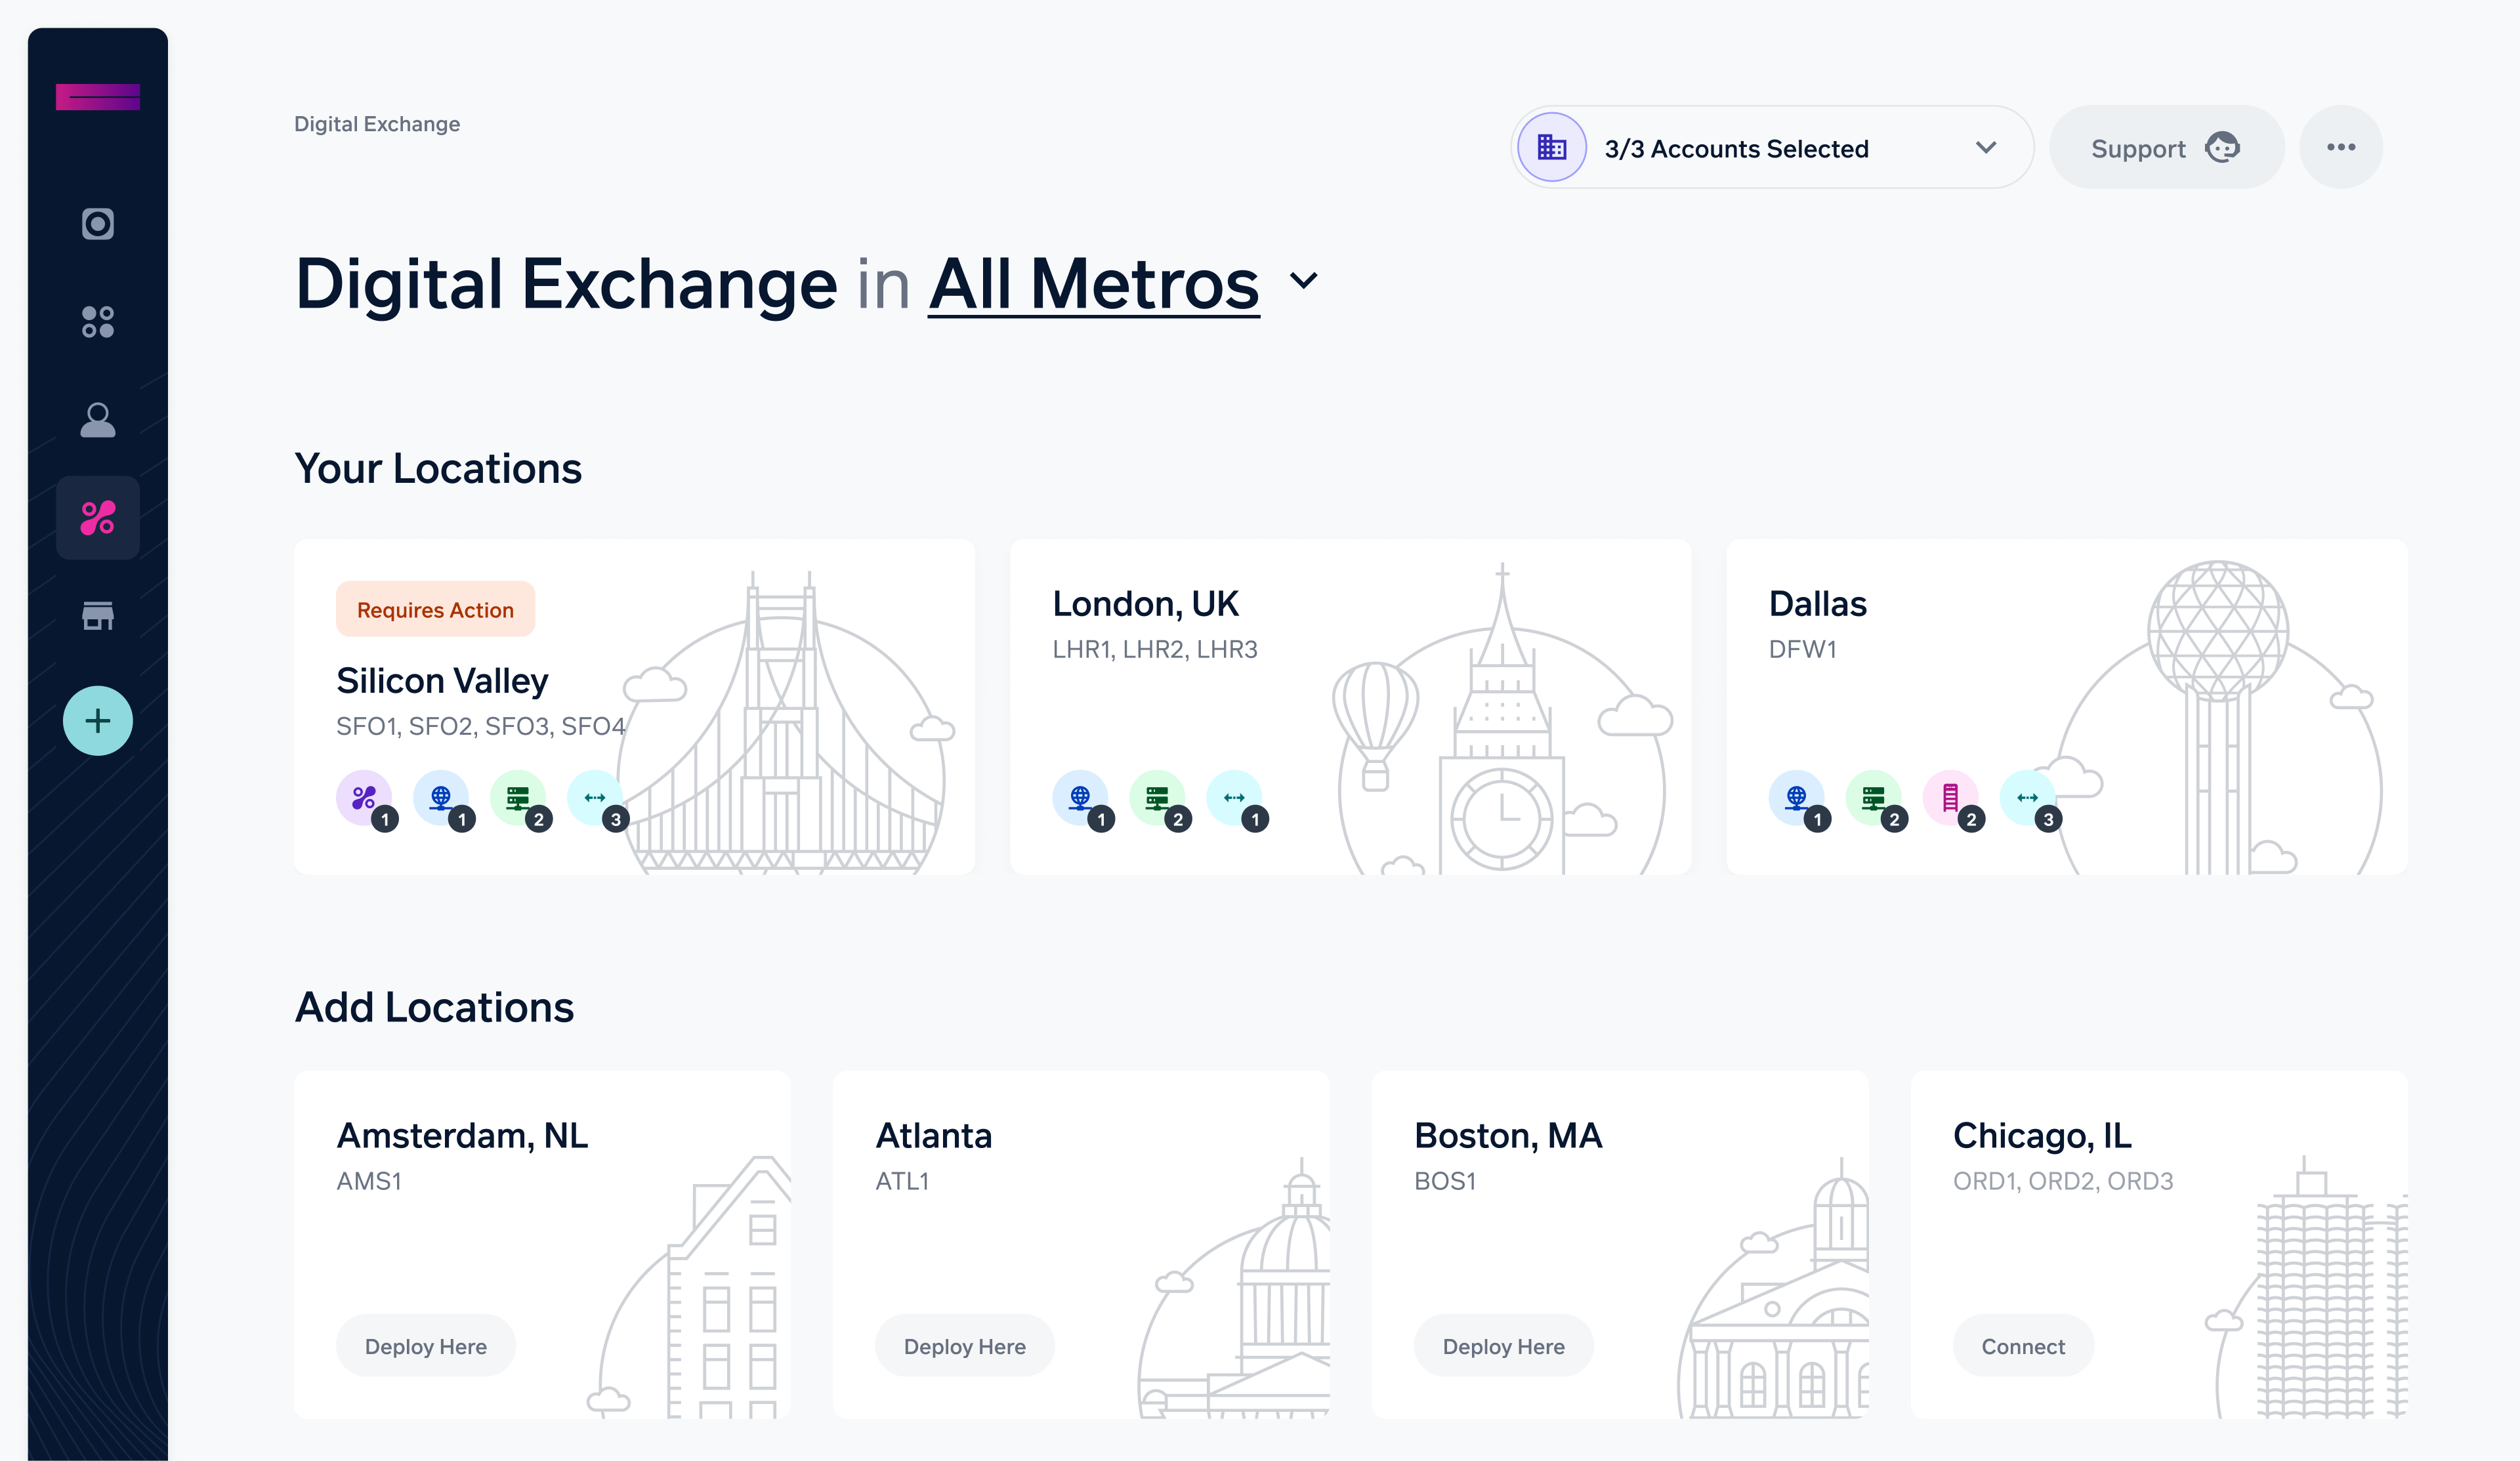Screen dimensions: 2520x1461
Task: Click the DFW1 site code
Action: click(1803, 650)
